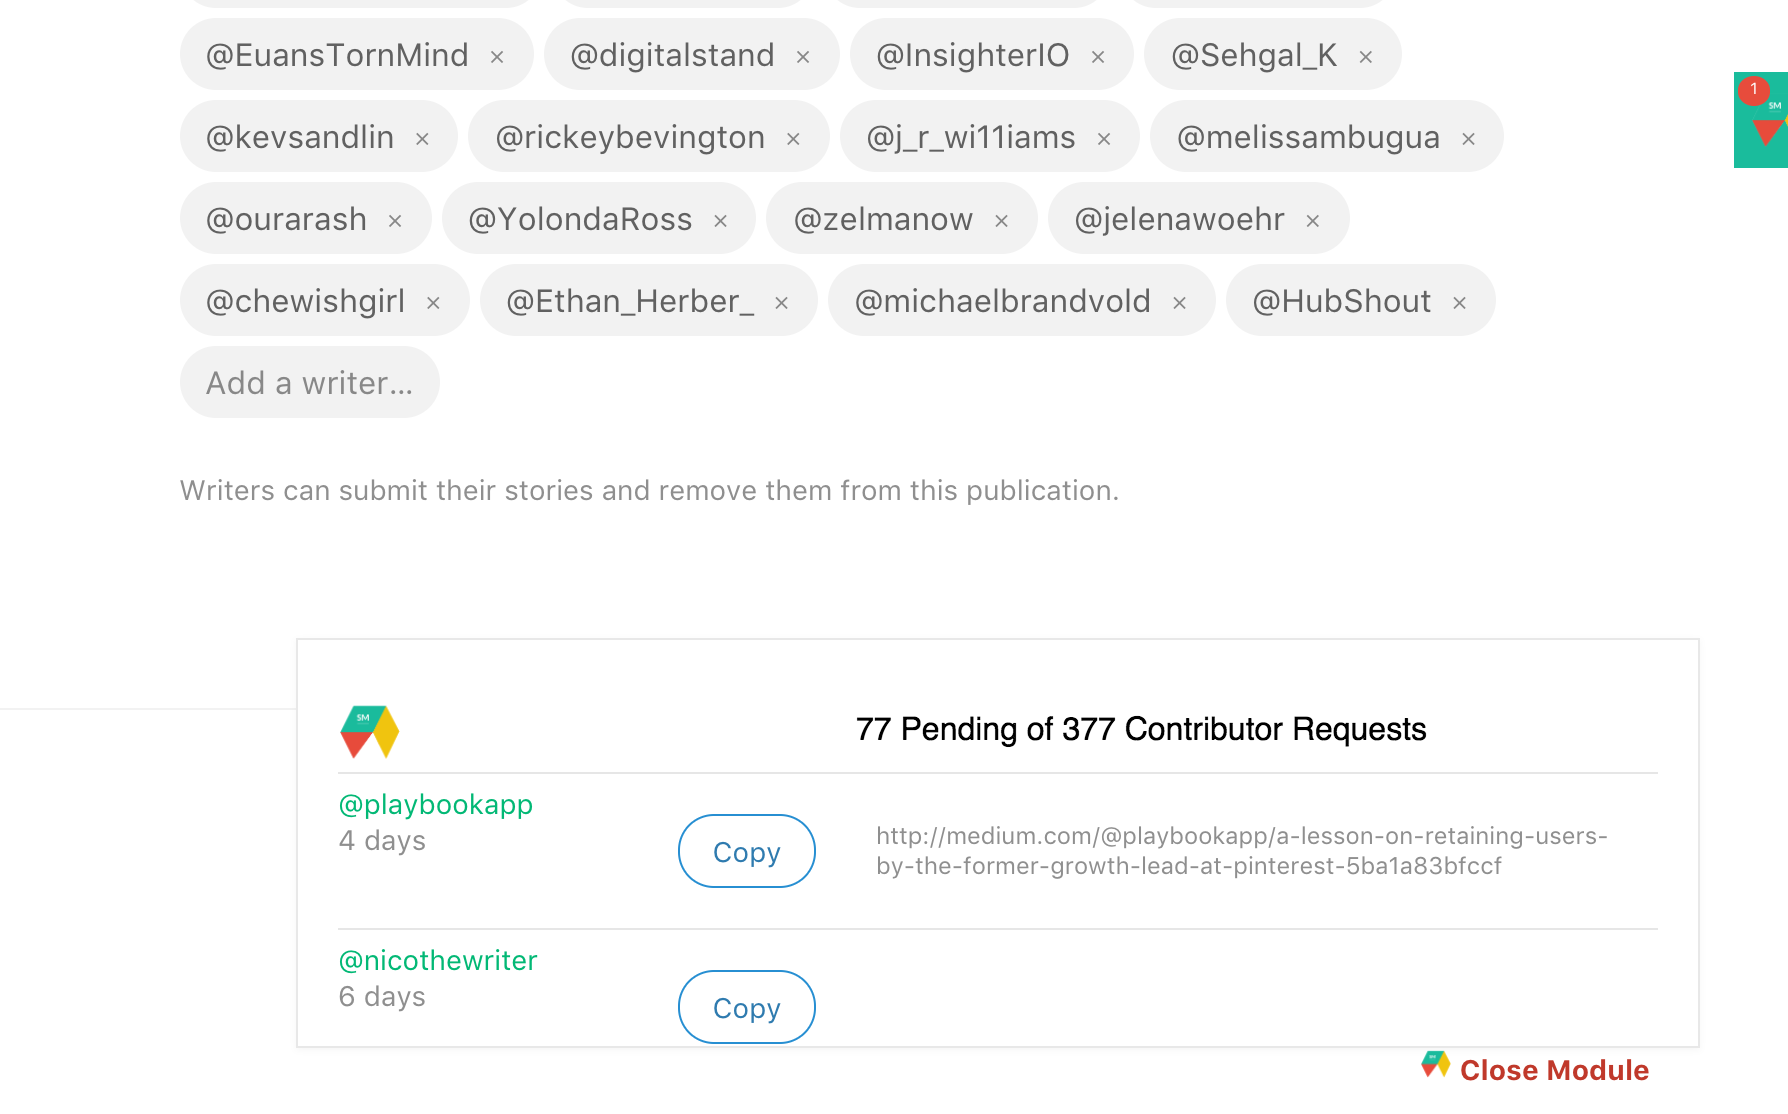Open the @playbookapp profile link
The image size is (1788, 1114).
[436, 804]
